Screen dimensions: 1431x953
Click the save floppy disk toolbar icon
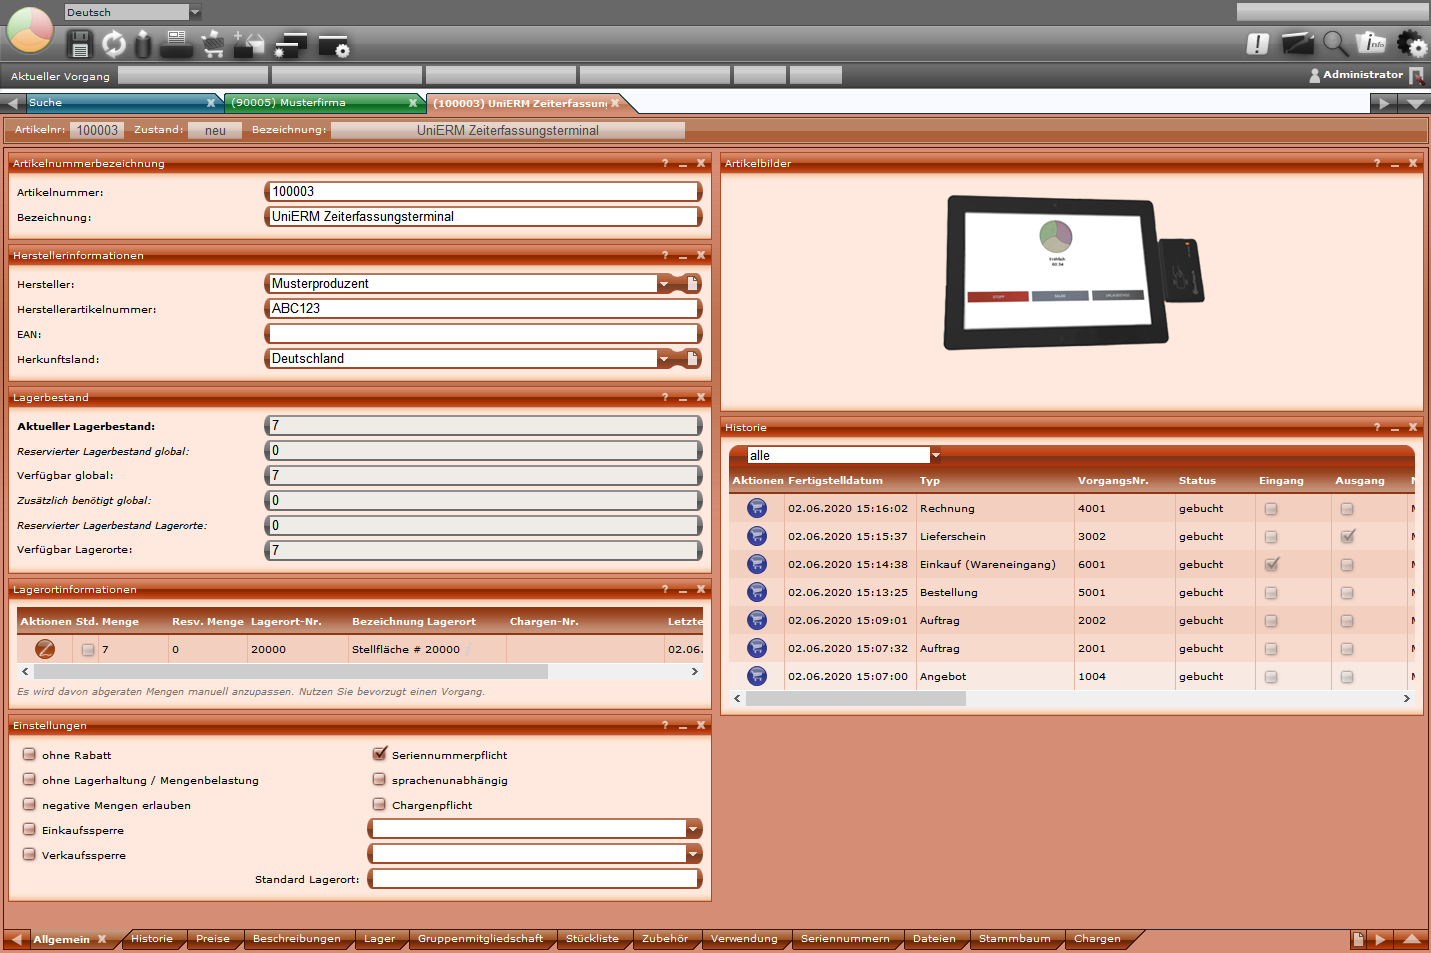tap(79, 44)
